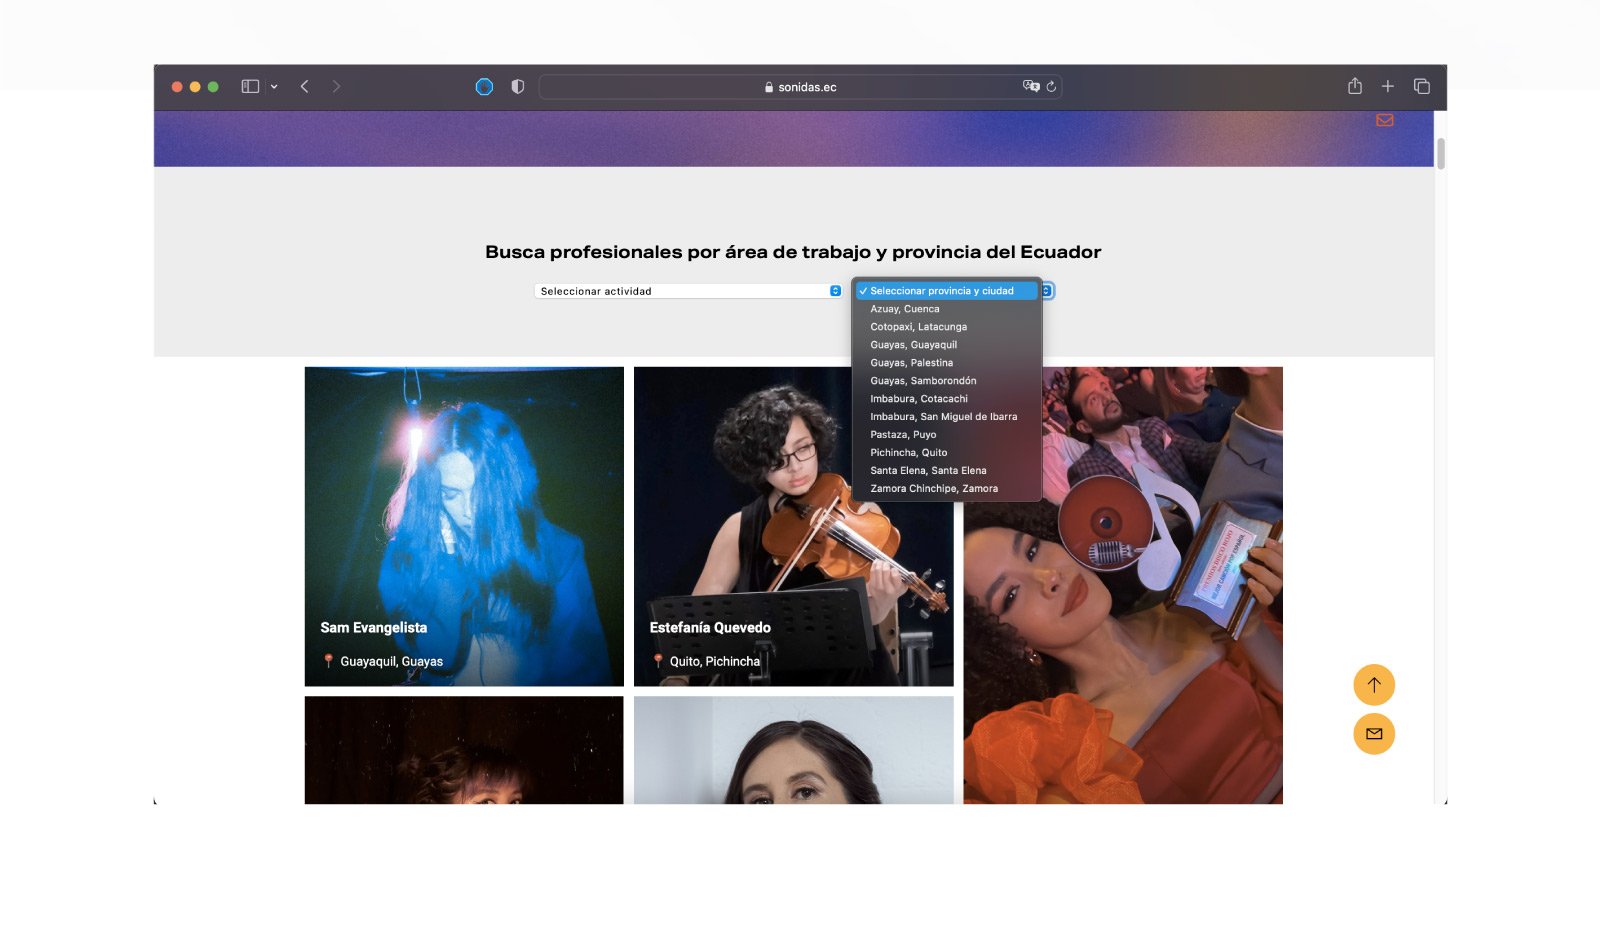Click the translate icon in address bar

click(x=1030, y=87)
